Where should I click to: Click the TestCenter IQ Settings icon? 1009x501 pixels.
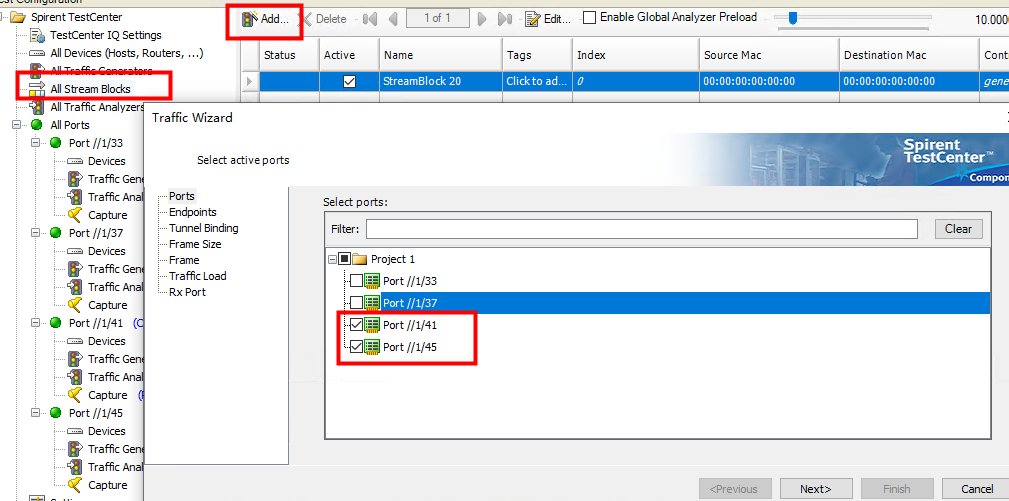coord(37,35)
